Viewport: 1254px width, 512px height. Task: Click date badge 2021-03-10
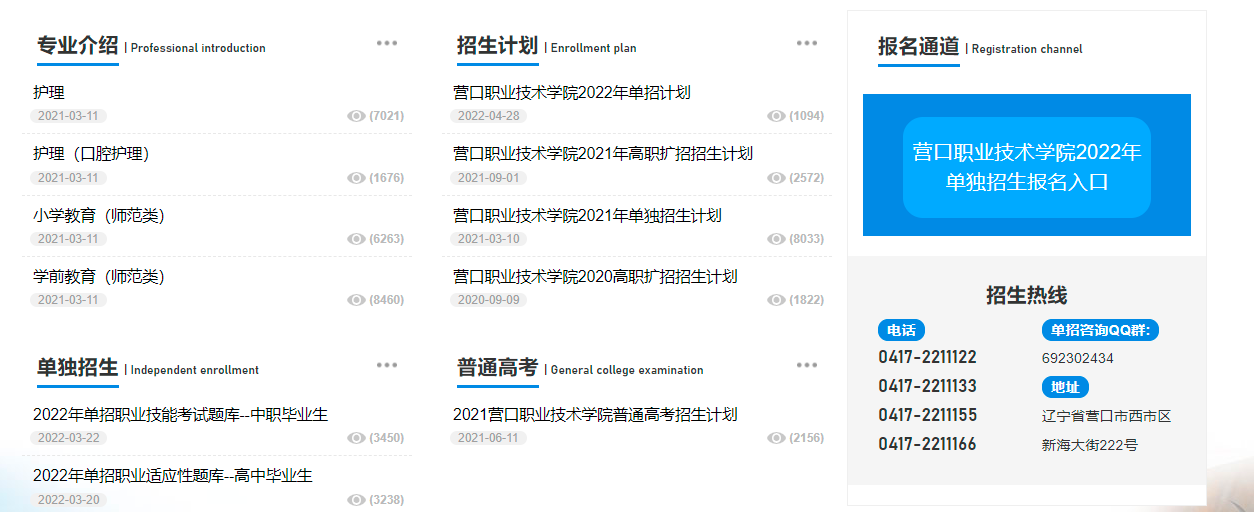coord(488,239)
